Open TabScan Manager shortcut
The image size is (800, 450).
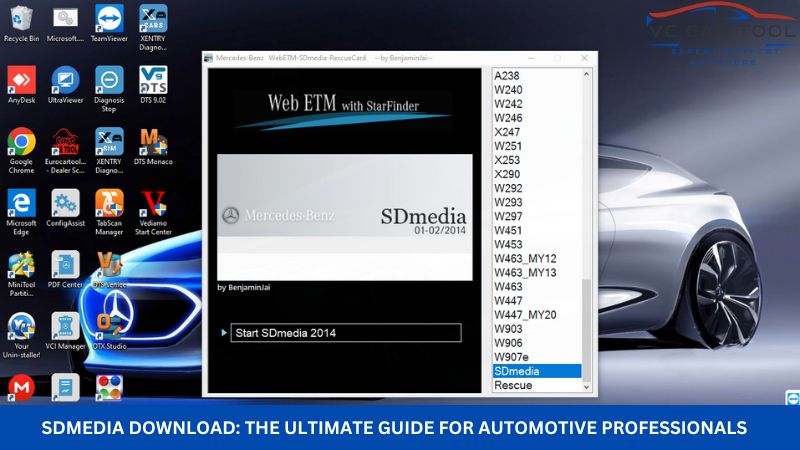click(109, 212)
